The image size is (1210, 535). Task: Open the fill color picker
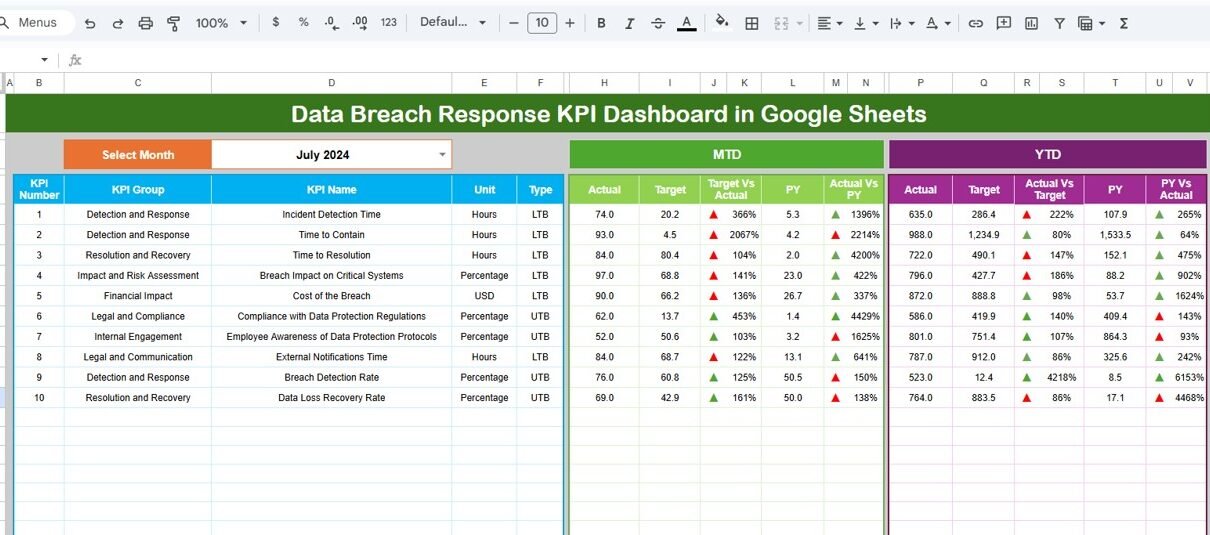click(722, 23)
